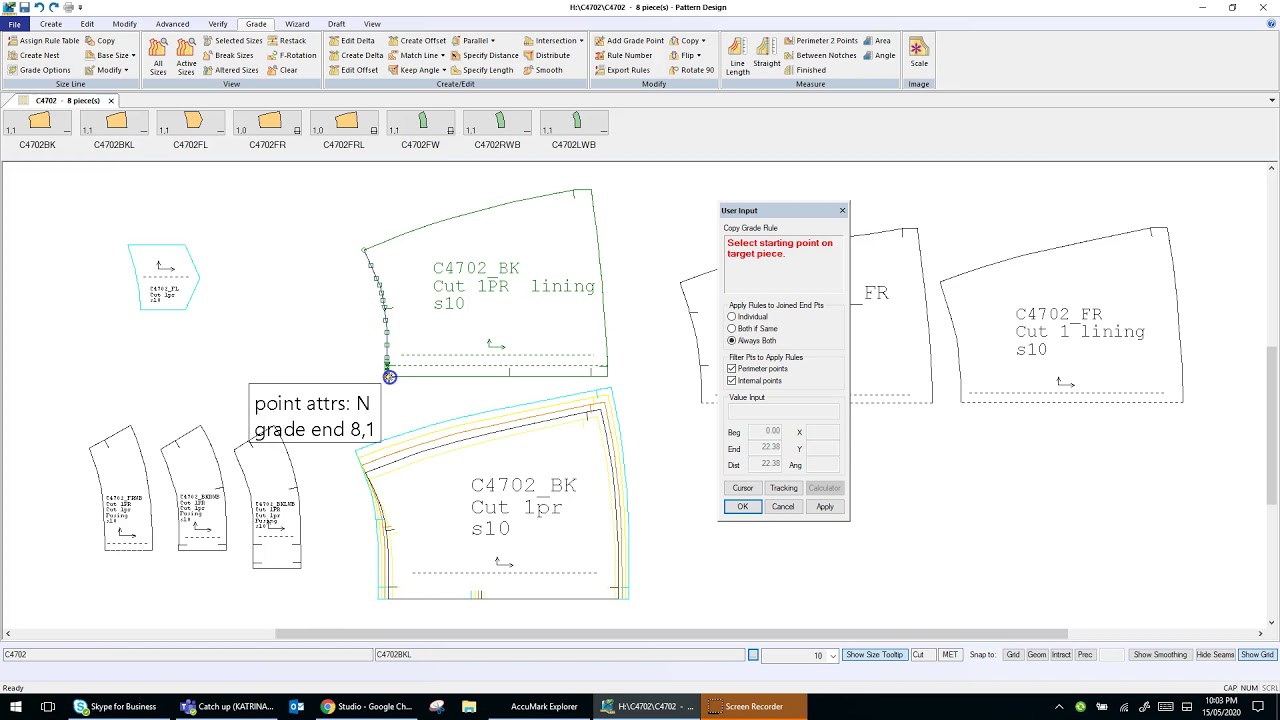Click the Export Rules command
The width and height of the screenshot is (1280, 720).
tap(622, 70)
